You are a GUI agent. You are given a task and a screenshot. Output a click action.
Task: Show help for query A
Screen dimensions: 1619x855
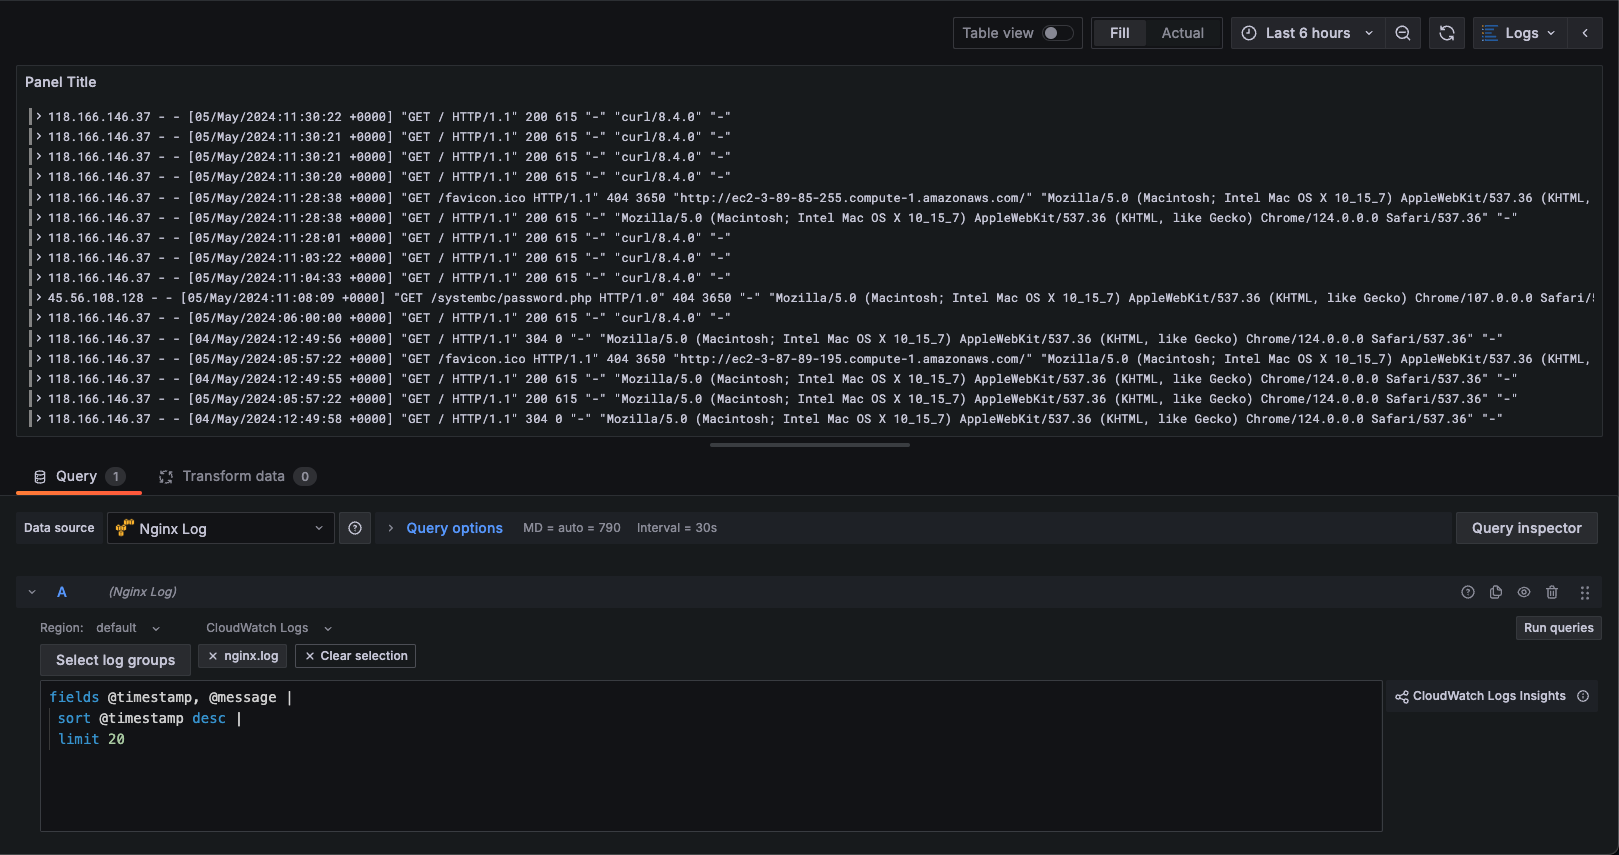(1468, 592)
